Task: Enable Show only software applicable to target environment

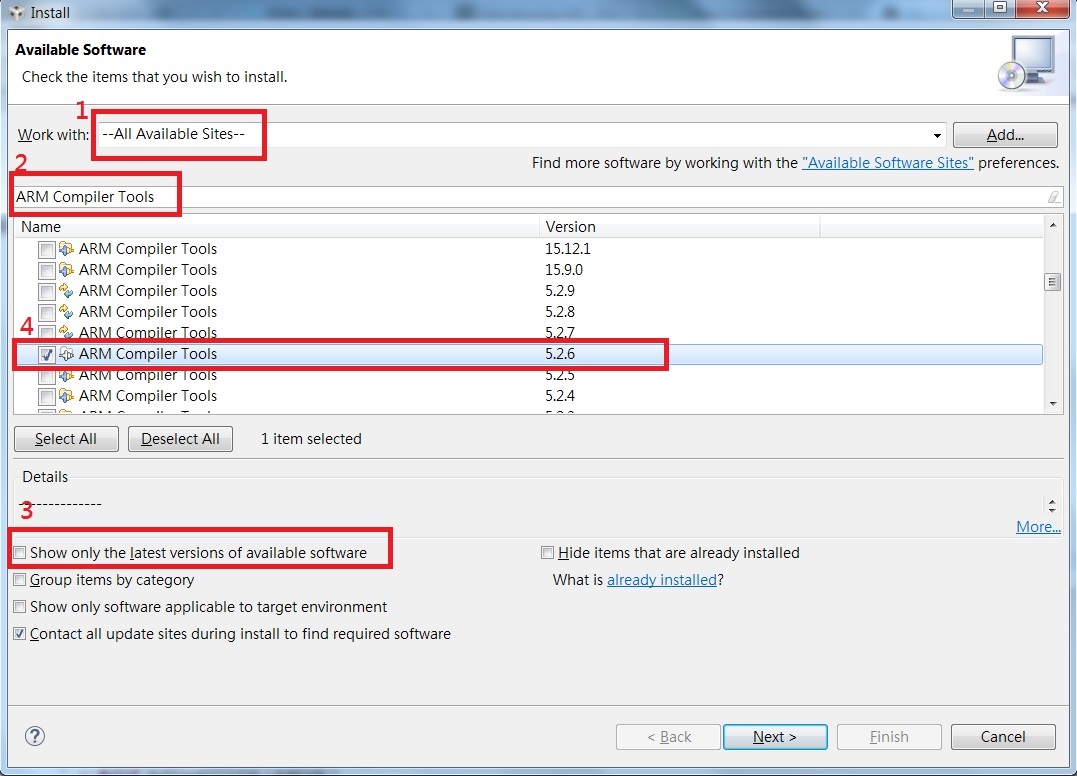Action: (20, 607)
